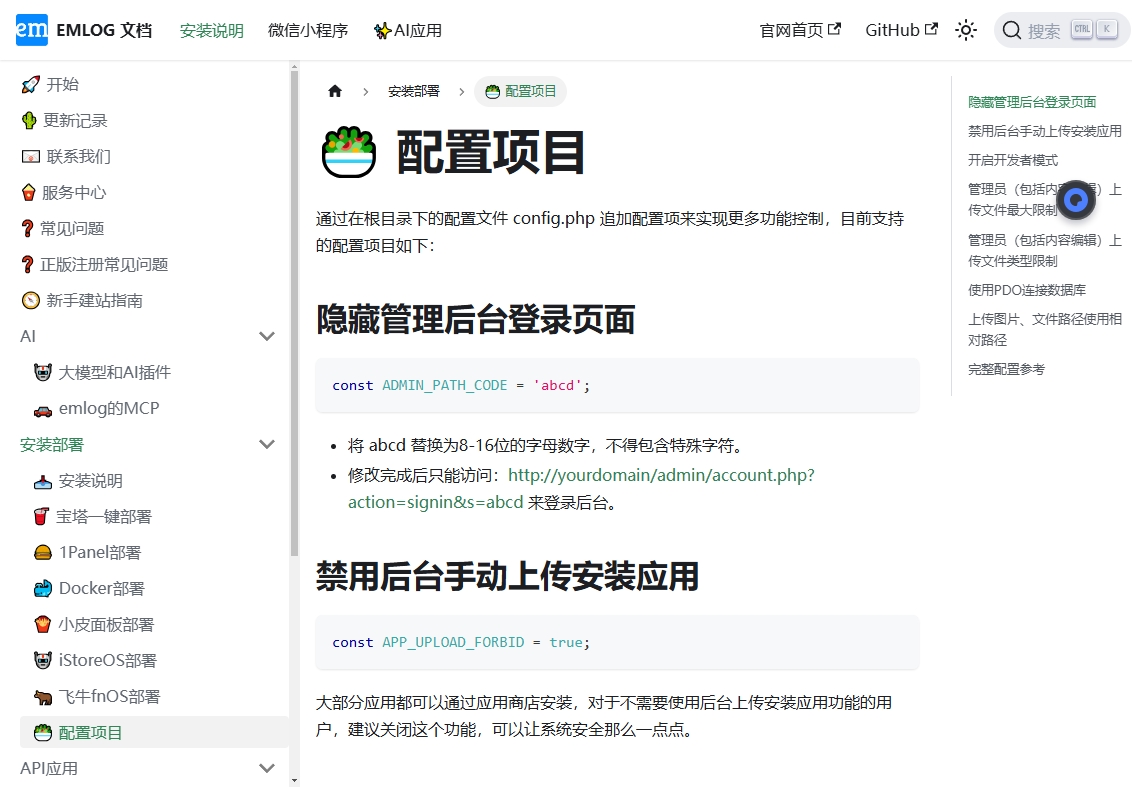The image size is (1132, 787).
Task: Click the GitHub external link
Action: (x=901, y=30)
